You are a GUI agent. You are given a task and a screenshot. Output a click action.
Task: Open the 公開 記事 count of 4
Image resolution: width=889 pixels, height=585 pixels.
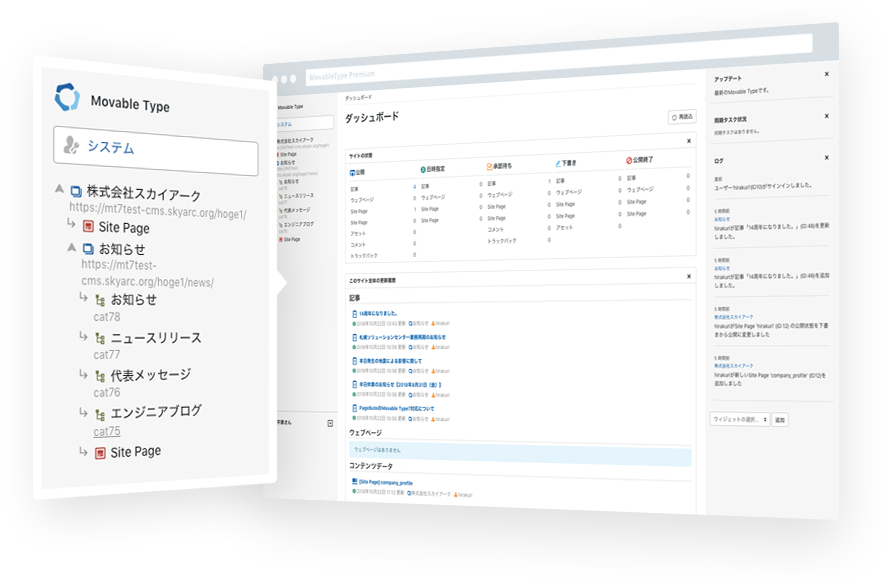[414, 186]
